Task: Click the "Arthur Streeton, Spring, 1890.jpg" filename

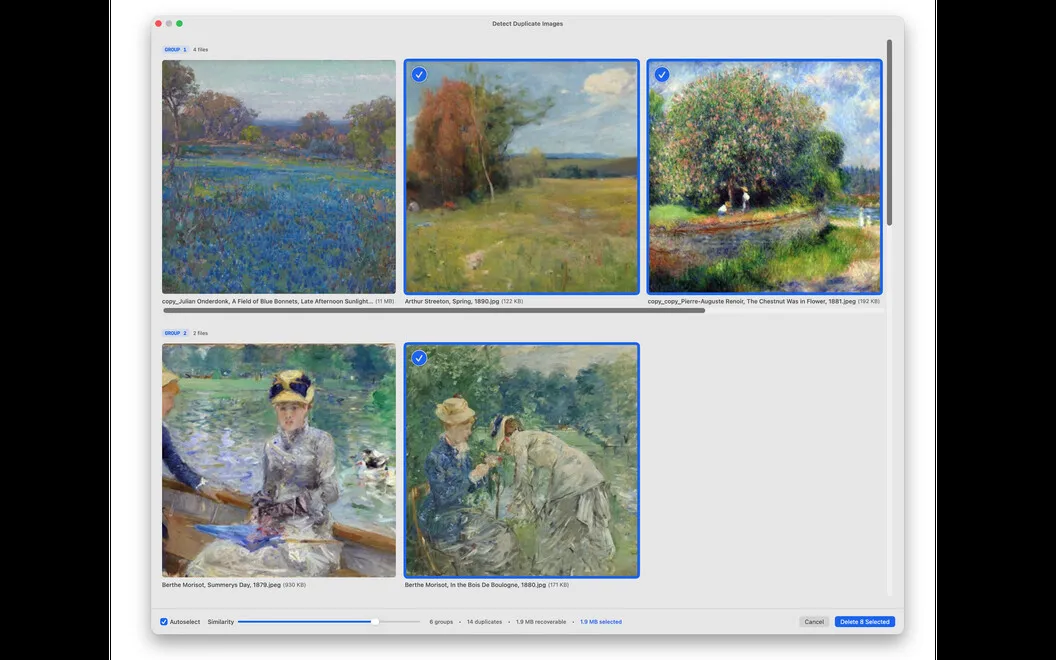Action: tap(452, 302)
